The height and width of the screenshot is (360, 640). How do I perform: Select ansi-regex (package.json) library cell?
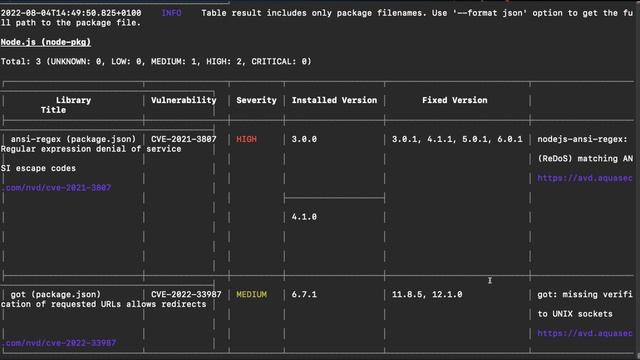pos(73,139)
